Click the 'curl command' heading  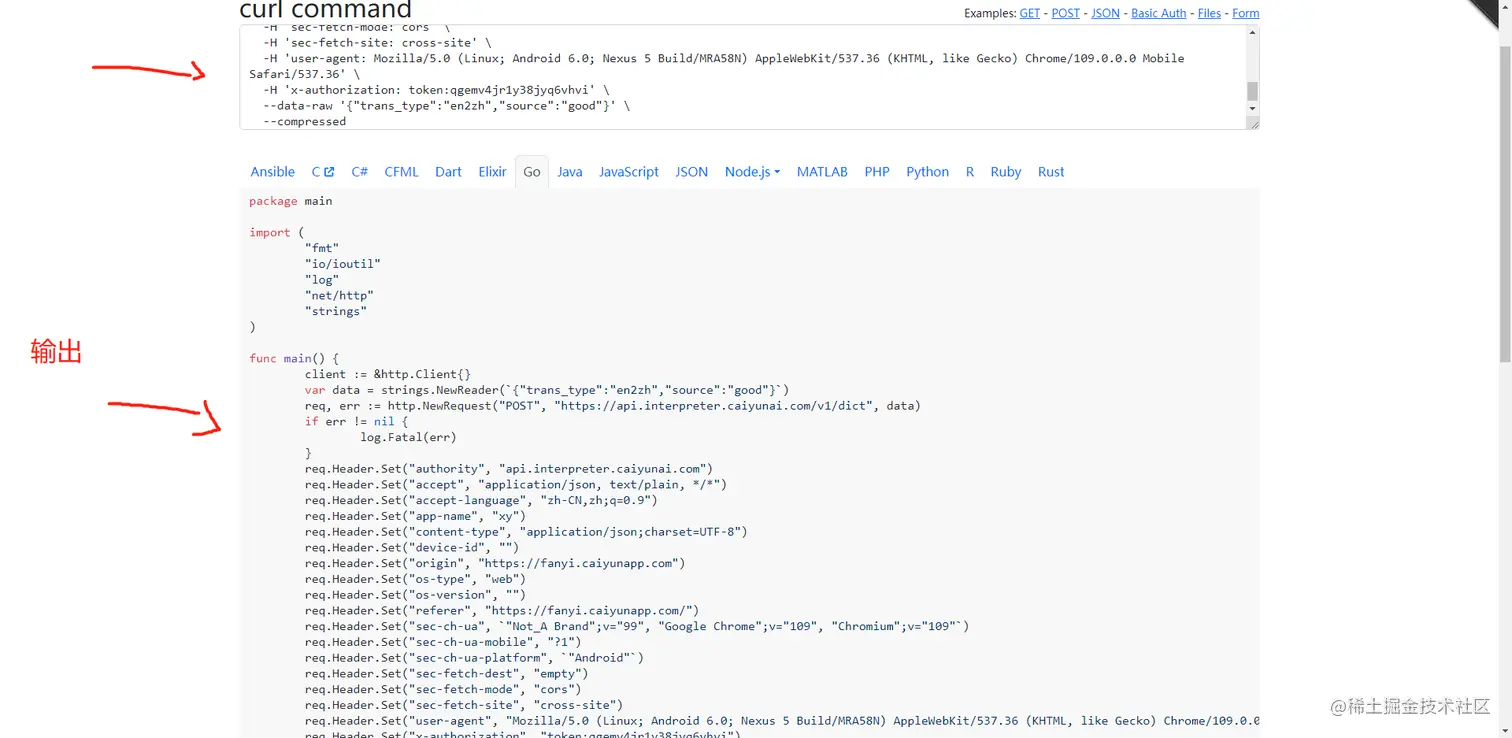[x=325, y=10]
